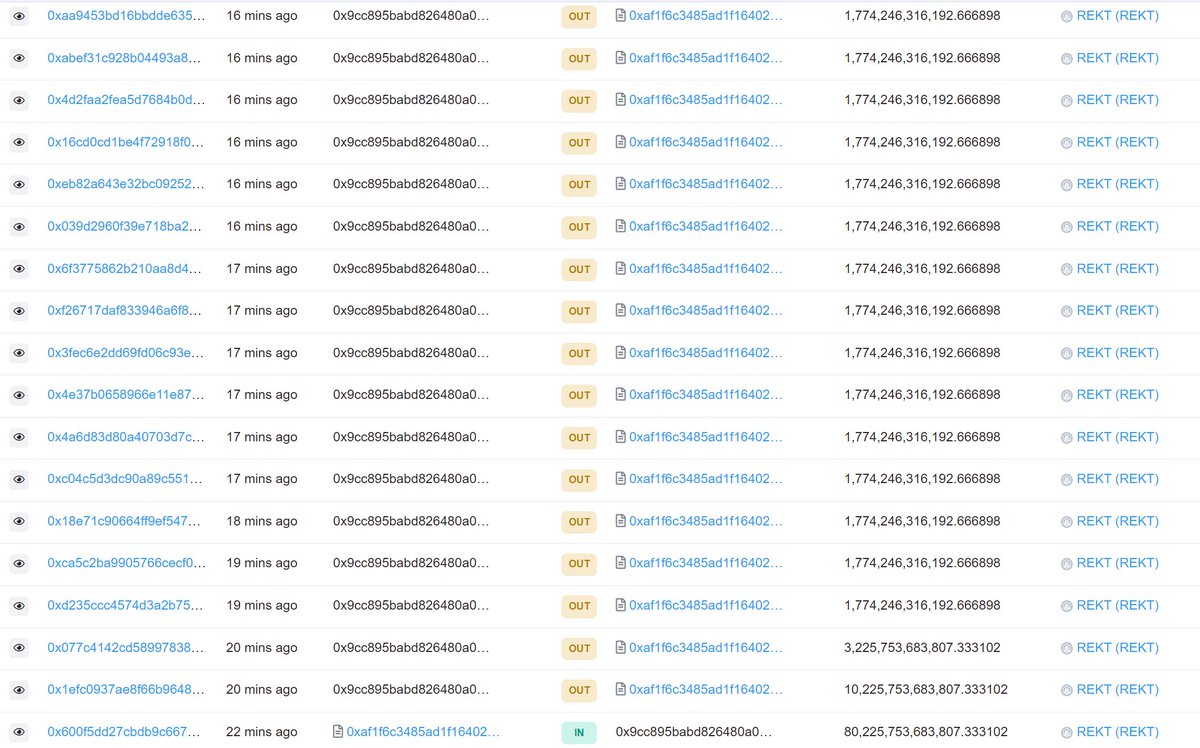Viewport: 1200px width, 748px height.
Task: Click the '18 mins ago' age cell
Action: pyautogui.click(x=262, y=521)
